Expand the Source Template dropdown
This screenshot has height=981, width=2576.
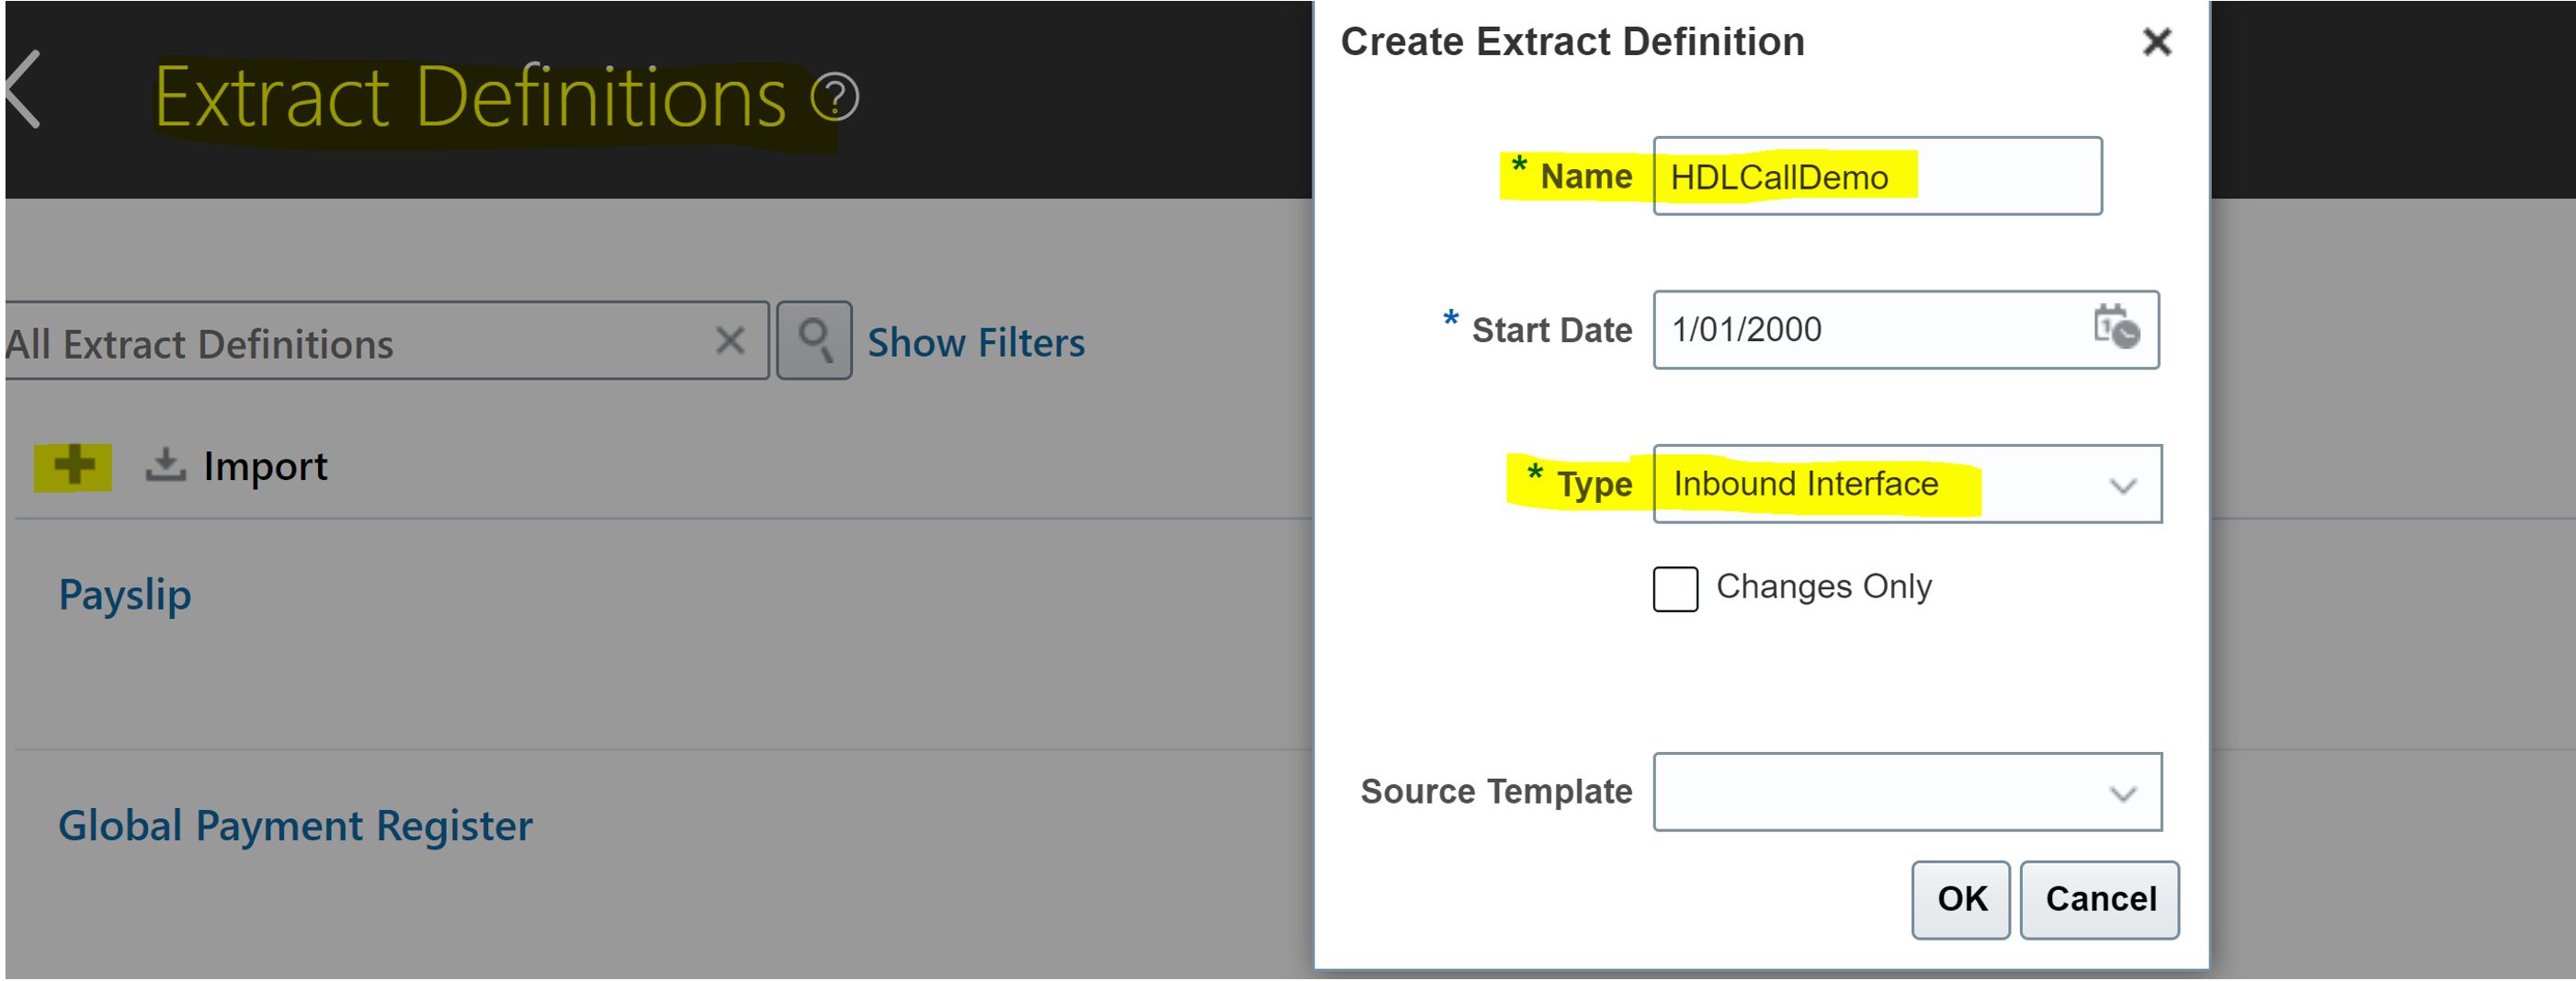pos(2122,794)
